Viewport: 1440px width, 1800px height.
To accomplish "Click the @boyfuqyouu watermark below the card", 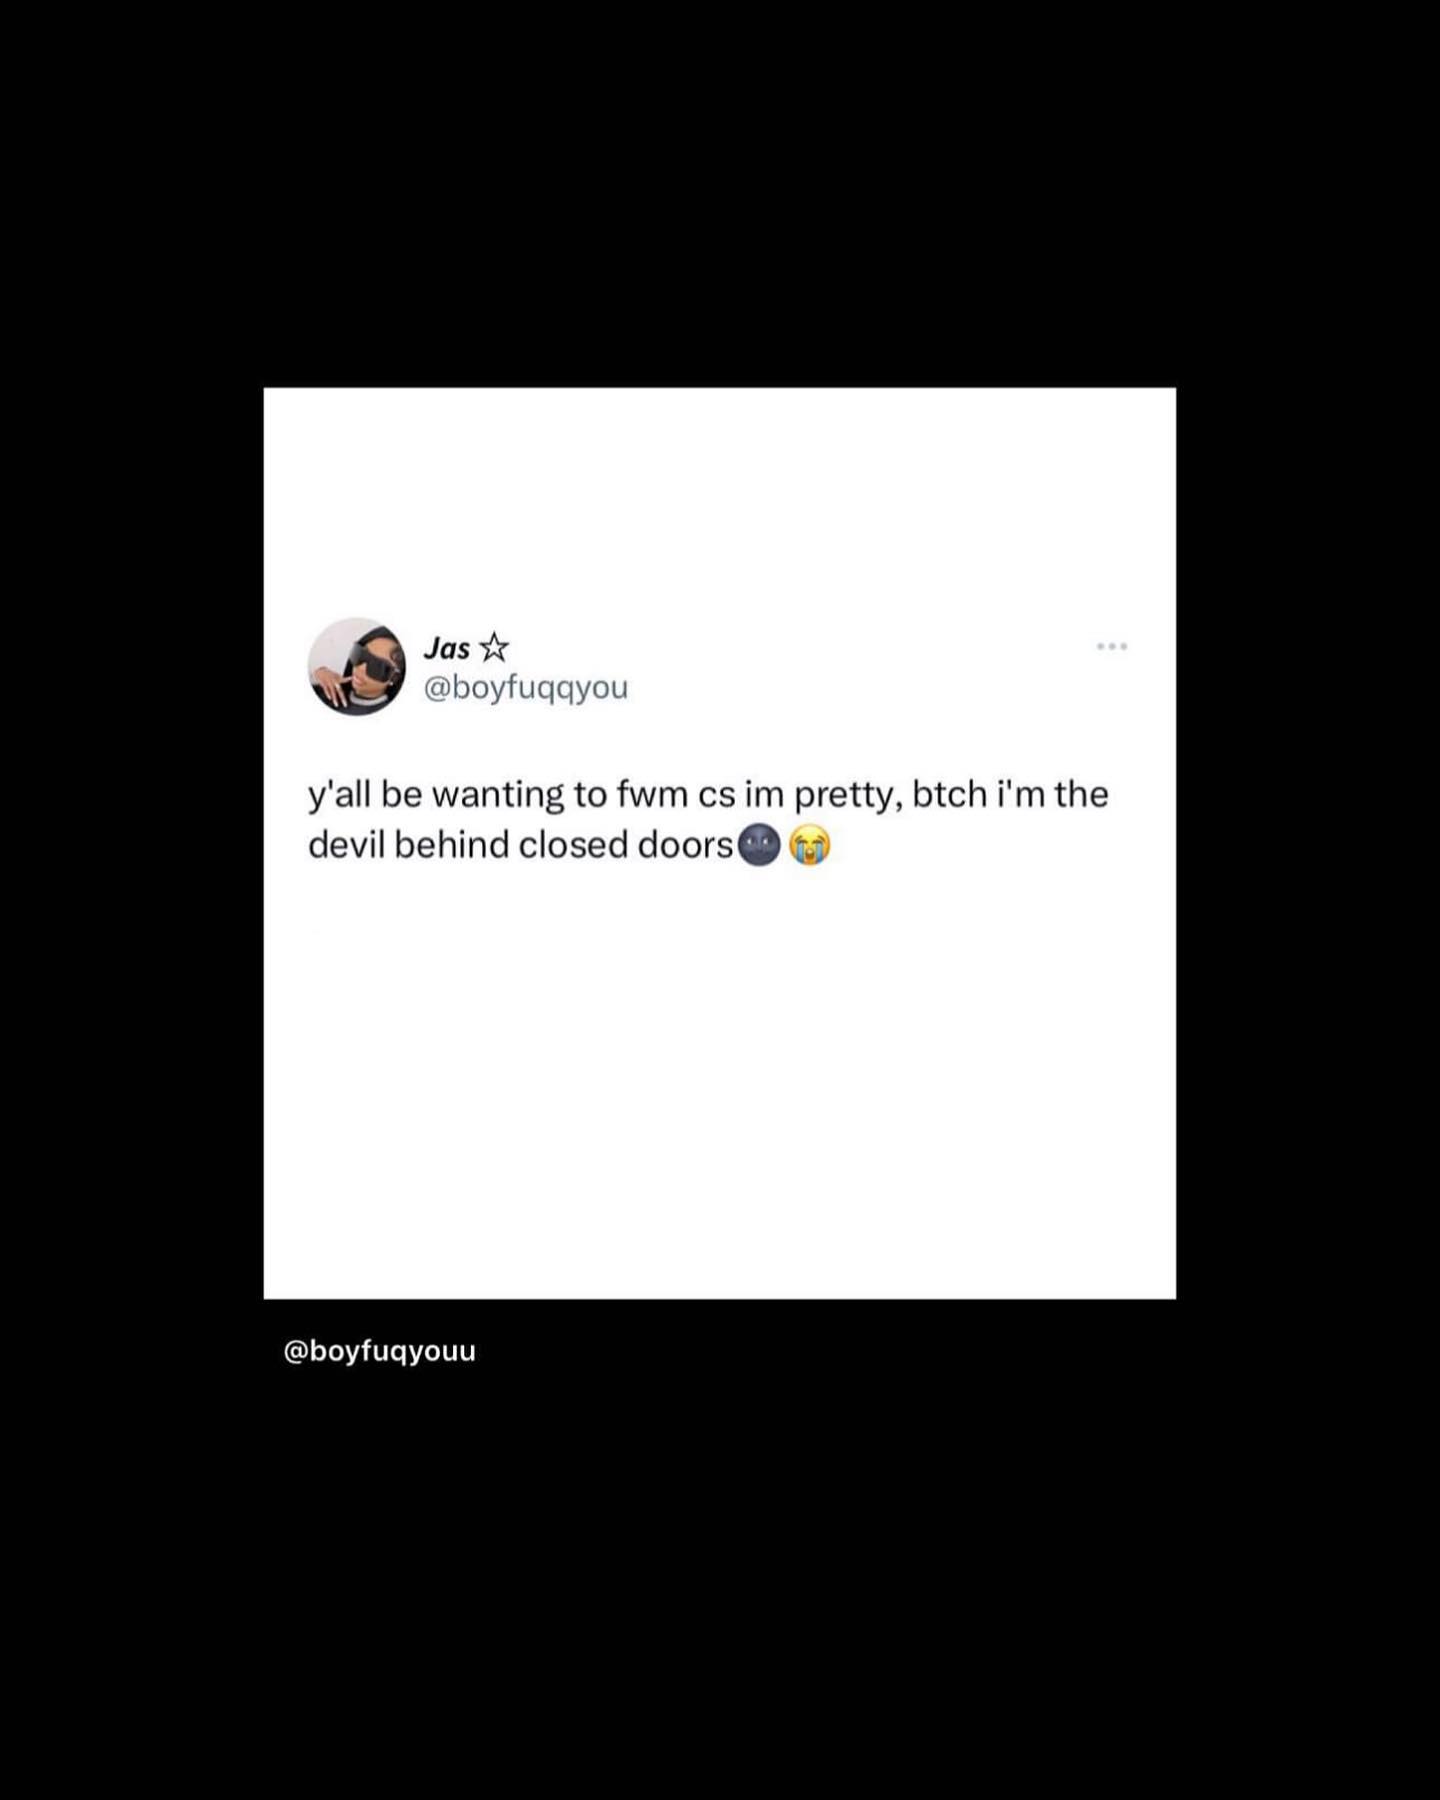I will pos(380,1352).
